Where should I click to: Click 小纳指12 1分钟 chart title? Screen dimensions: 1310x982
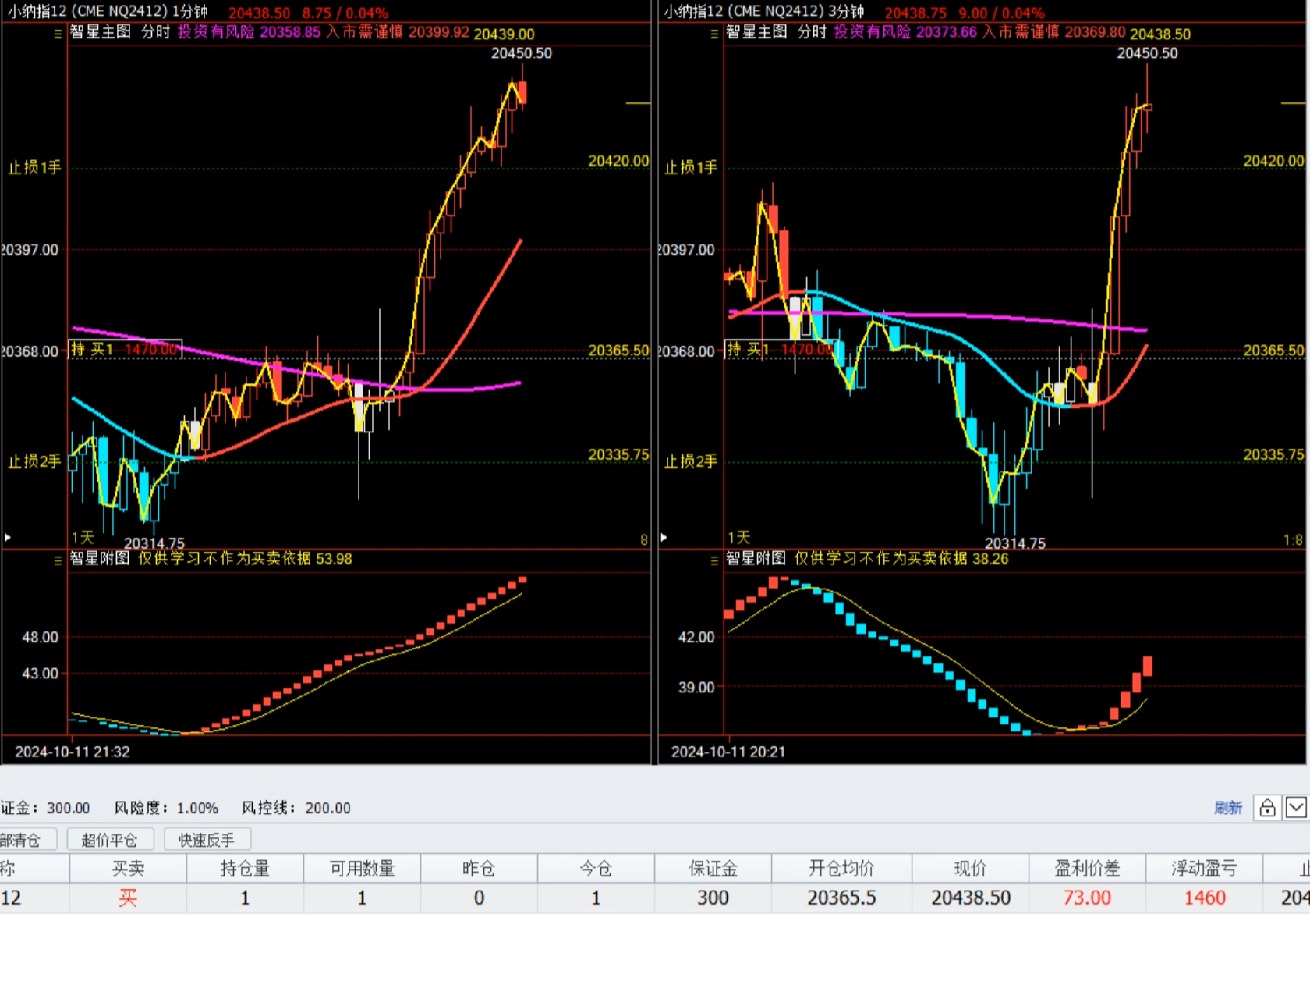[108, 12]
